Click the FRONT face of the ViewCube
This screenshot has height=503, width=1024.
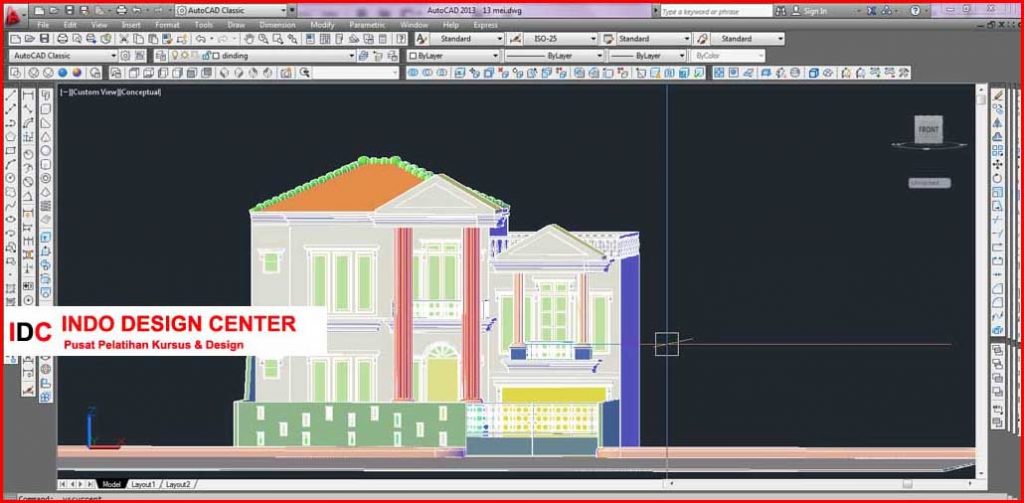point(929,129)
